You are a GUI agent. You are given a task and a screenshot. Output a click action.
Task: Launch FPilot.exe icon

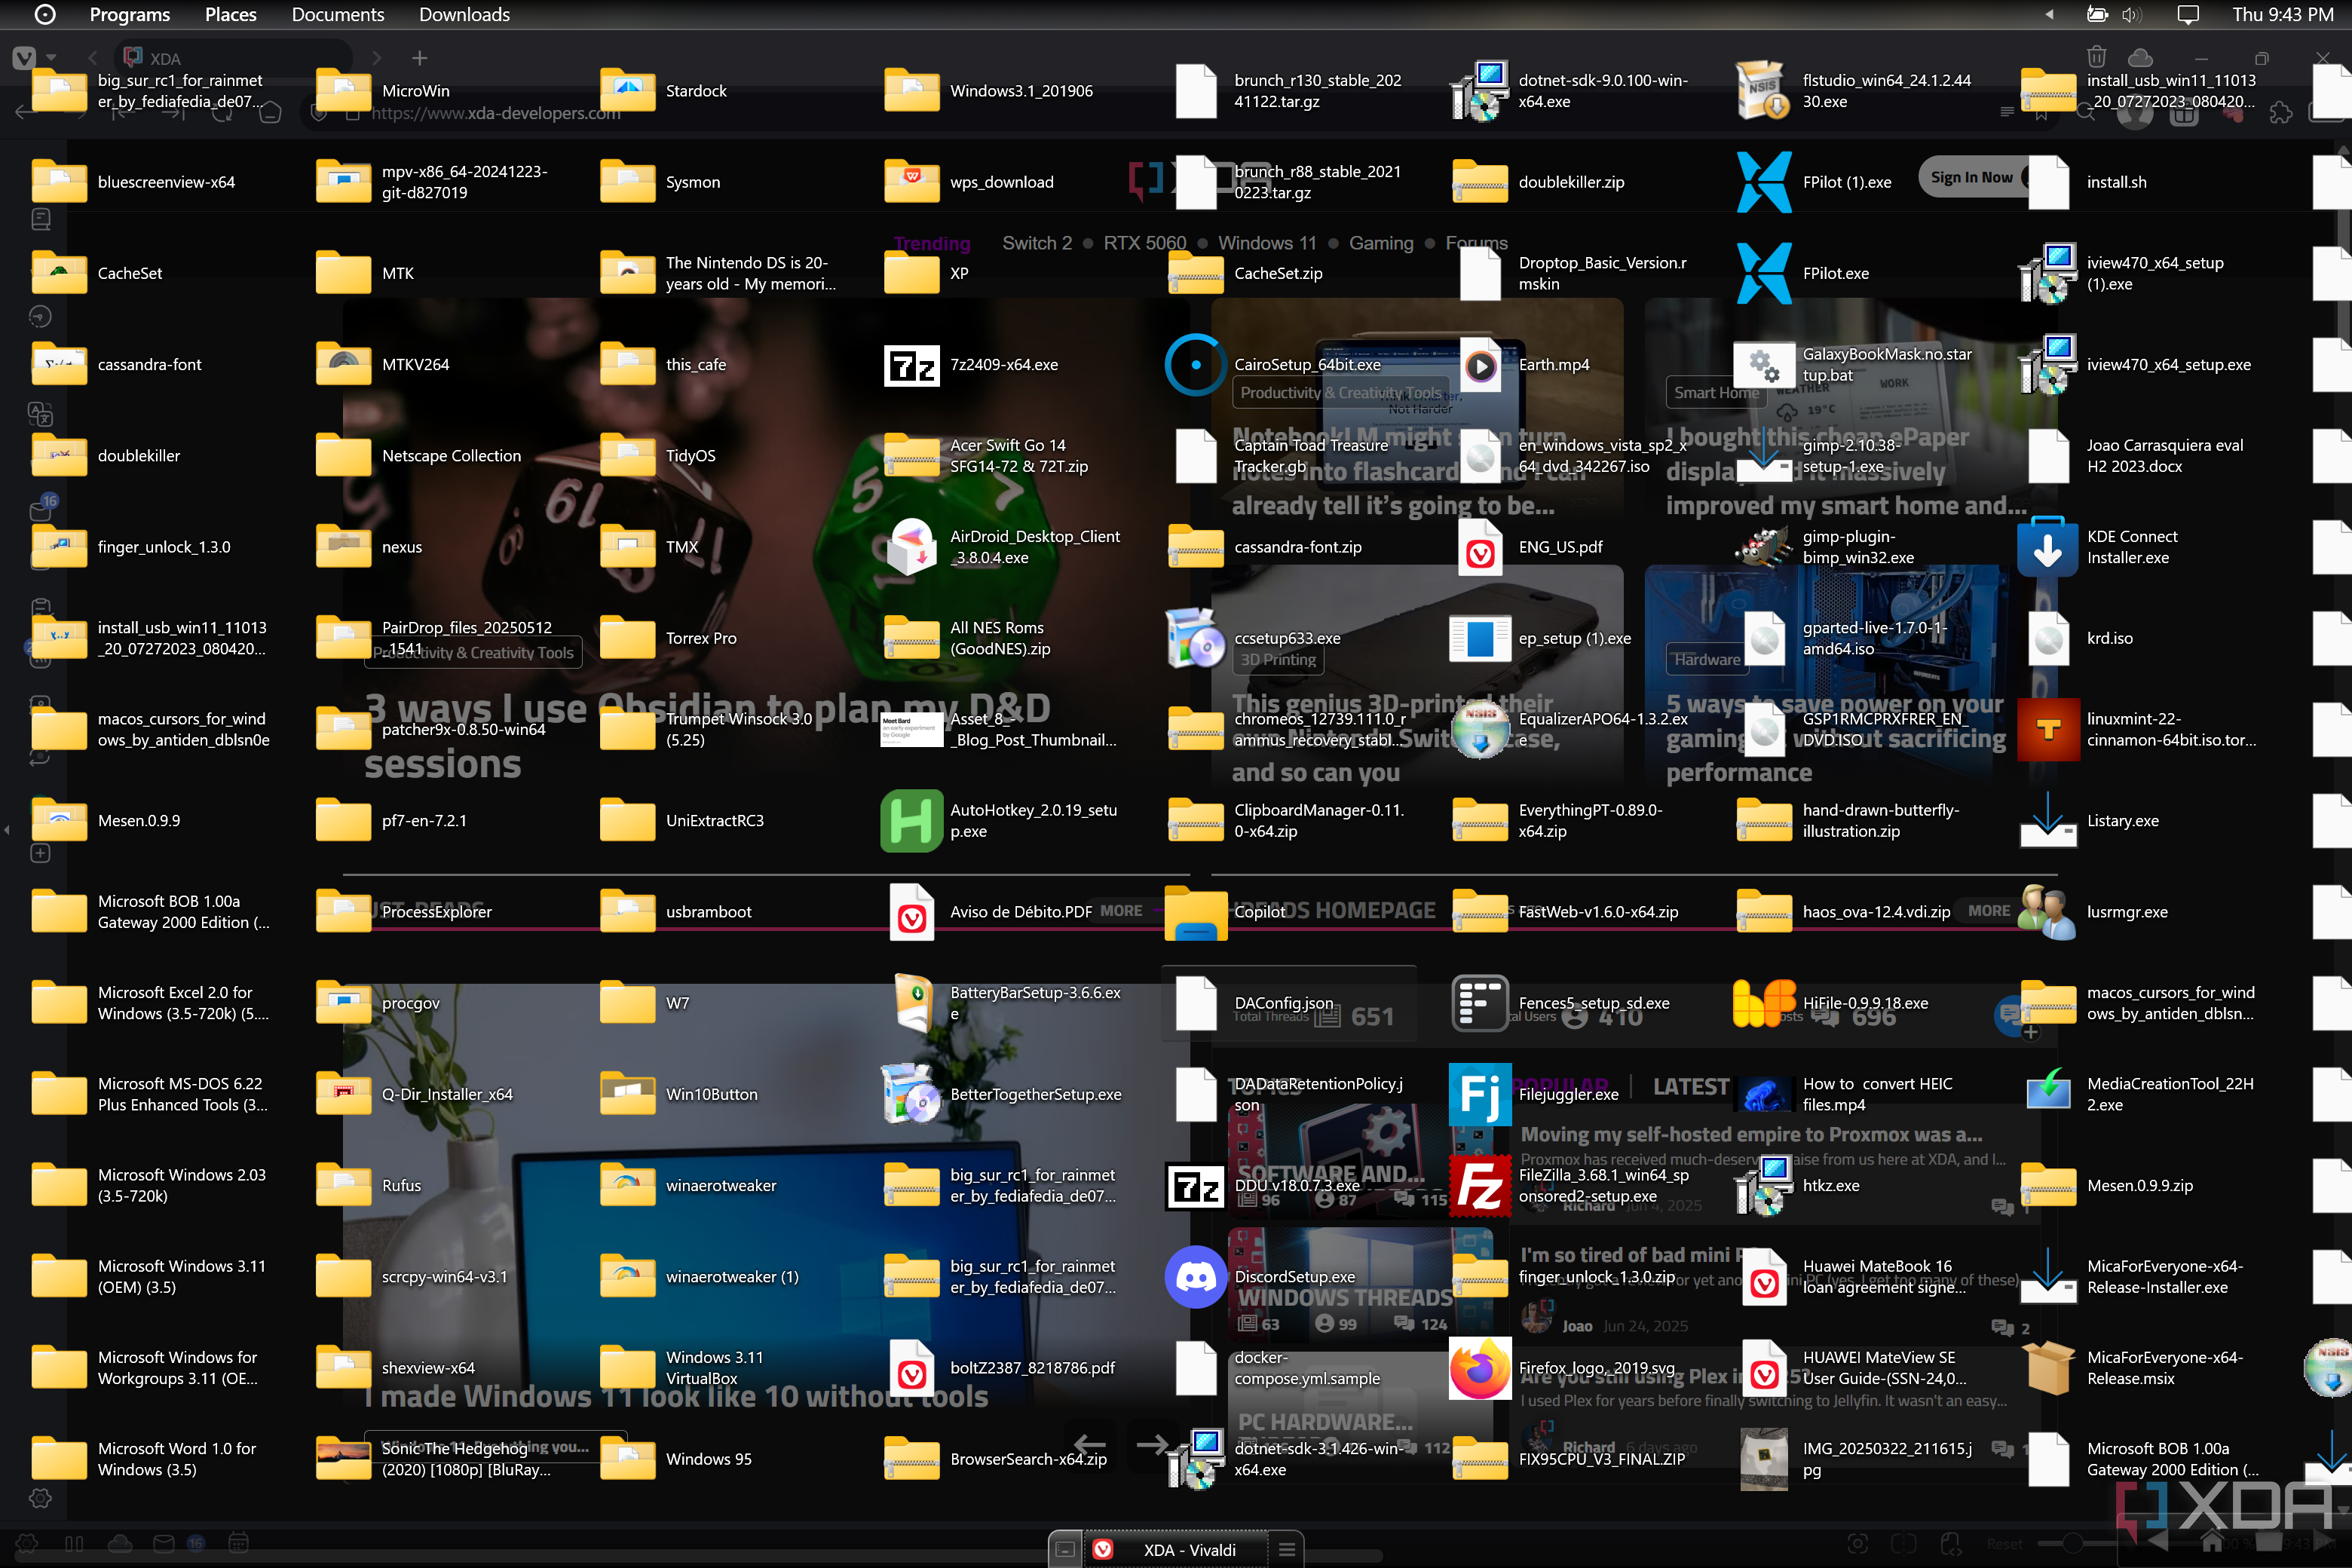(x=1763, y=274)
